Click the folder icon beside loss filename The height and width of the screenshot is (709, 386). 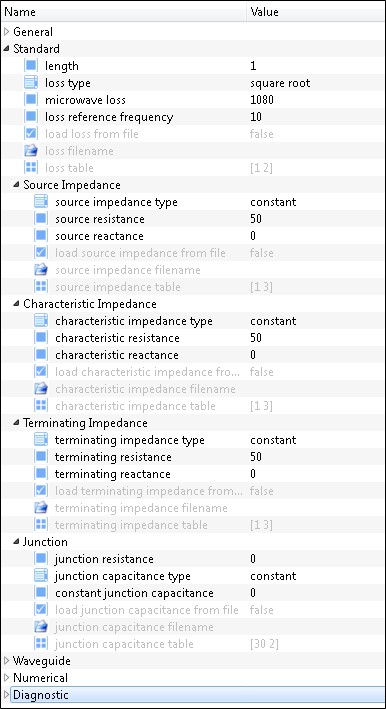(x=31, y=151)
